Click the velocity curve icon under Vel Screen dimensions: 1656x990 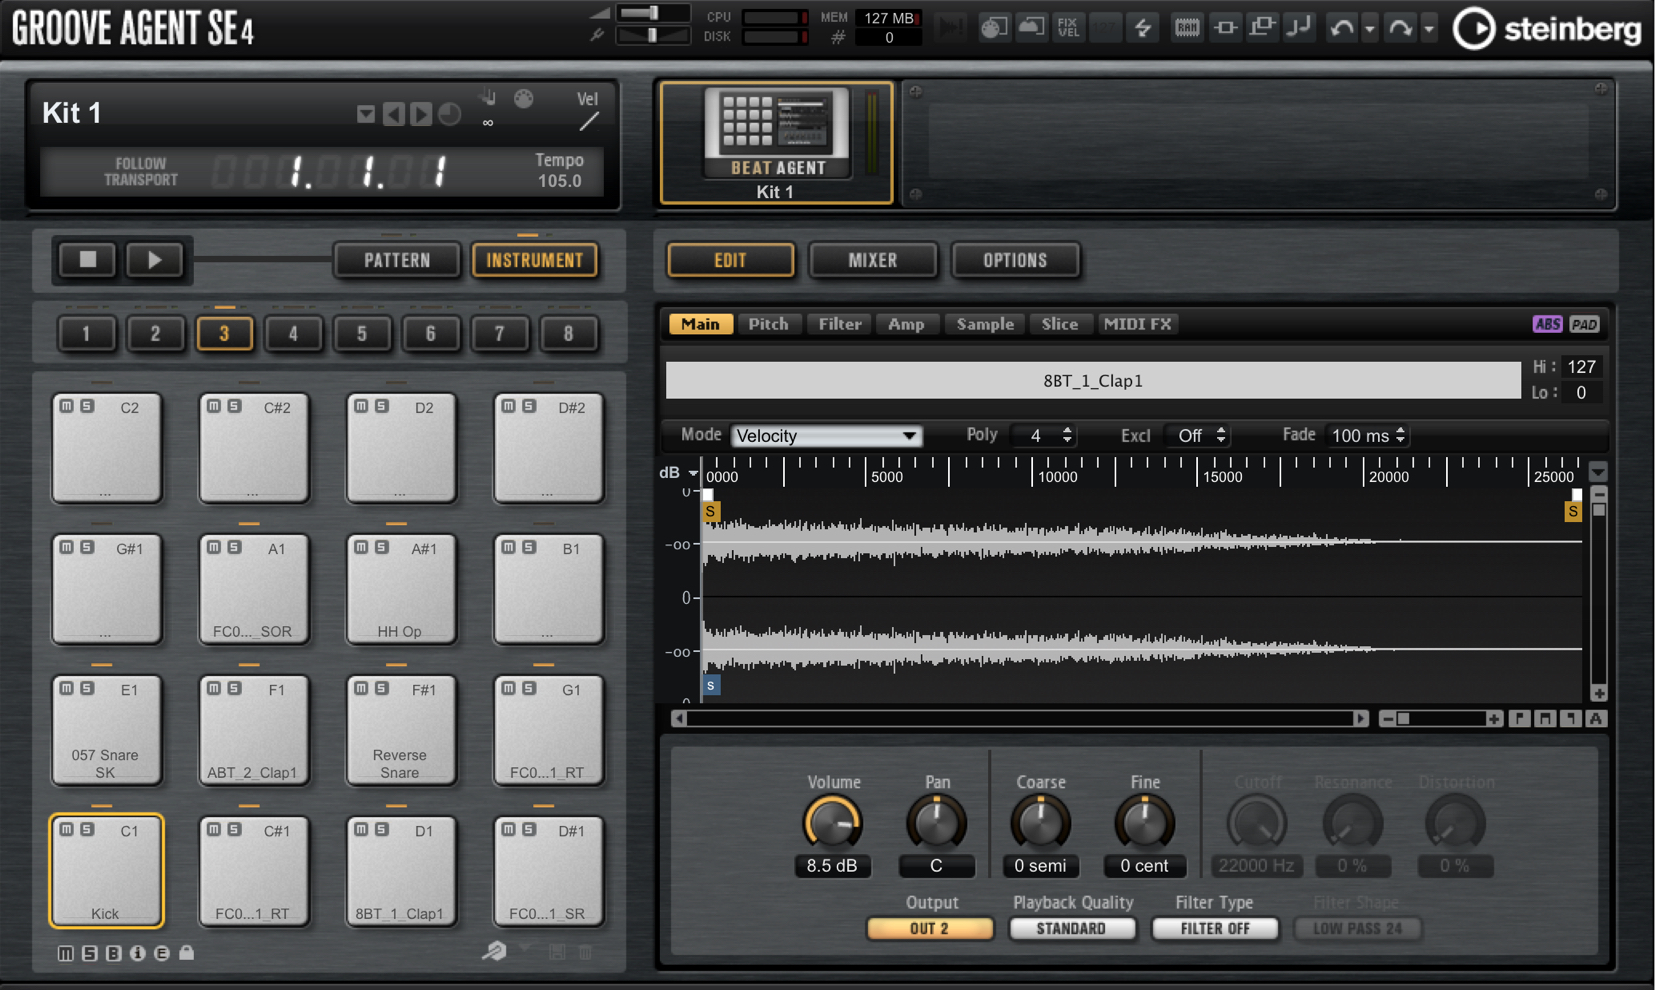point(589,122)
